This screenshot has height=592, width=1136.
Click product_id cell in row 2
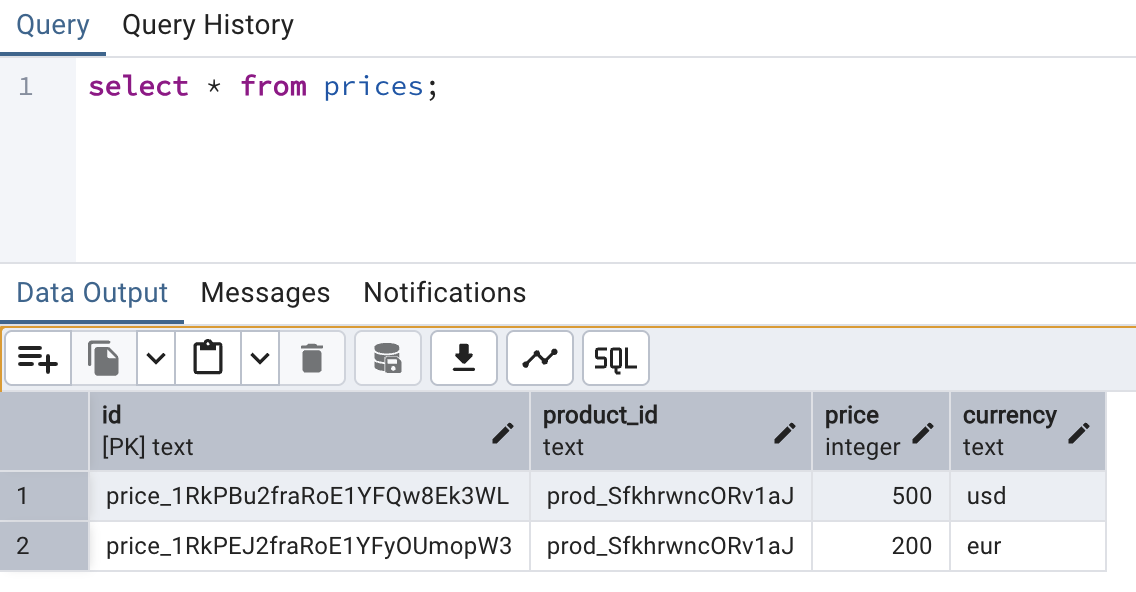[x=671, y=546]
